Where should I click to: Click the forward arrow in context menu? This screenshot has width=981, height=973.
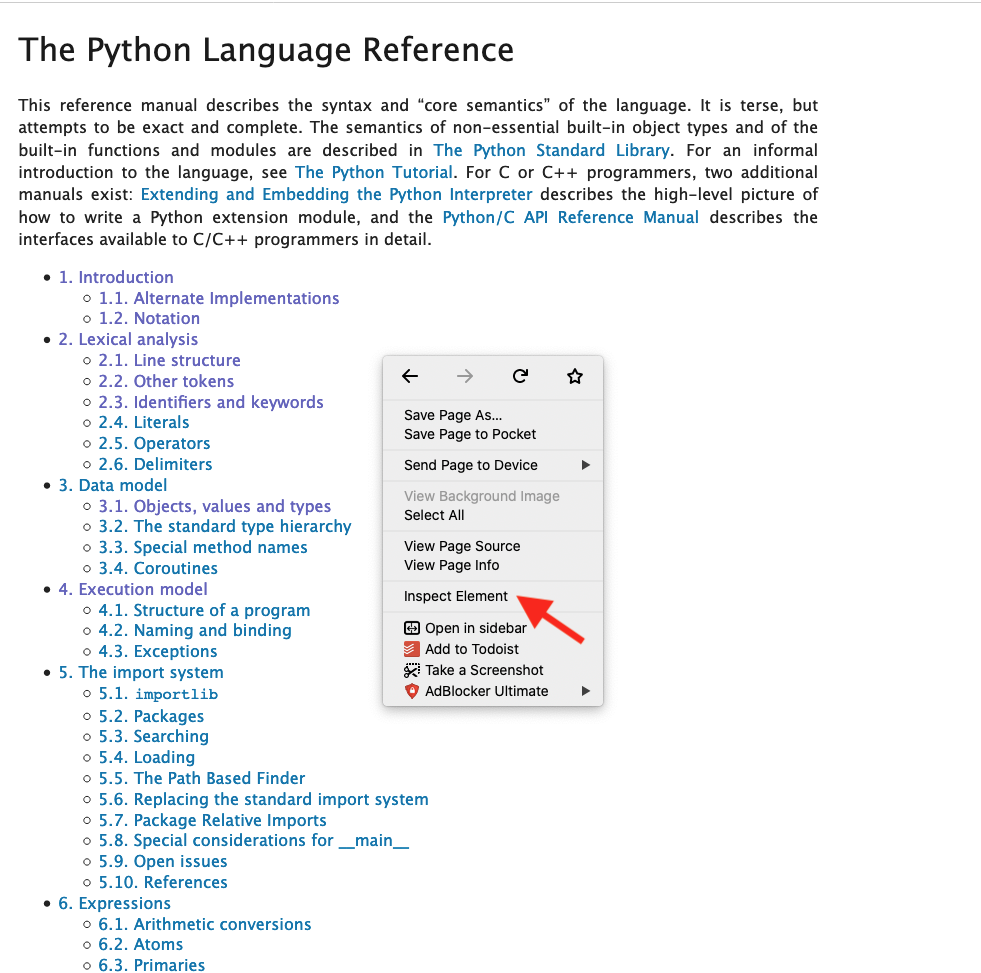[465, 376]
